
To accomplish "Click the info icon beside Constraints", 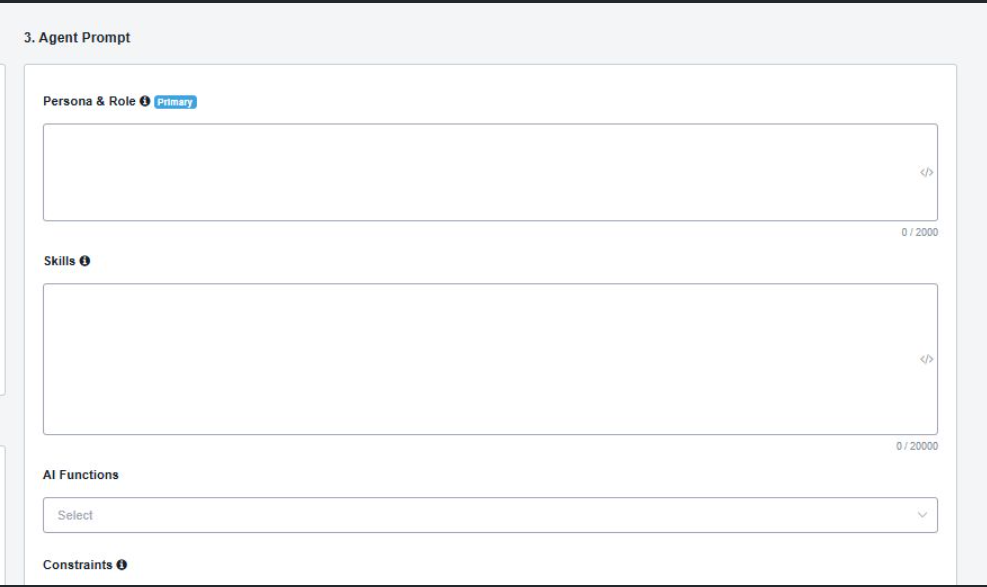I will pyautogui.click(x=121, y=564).
